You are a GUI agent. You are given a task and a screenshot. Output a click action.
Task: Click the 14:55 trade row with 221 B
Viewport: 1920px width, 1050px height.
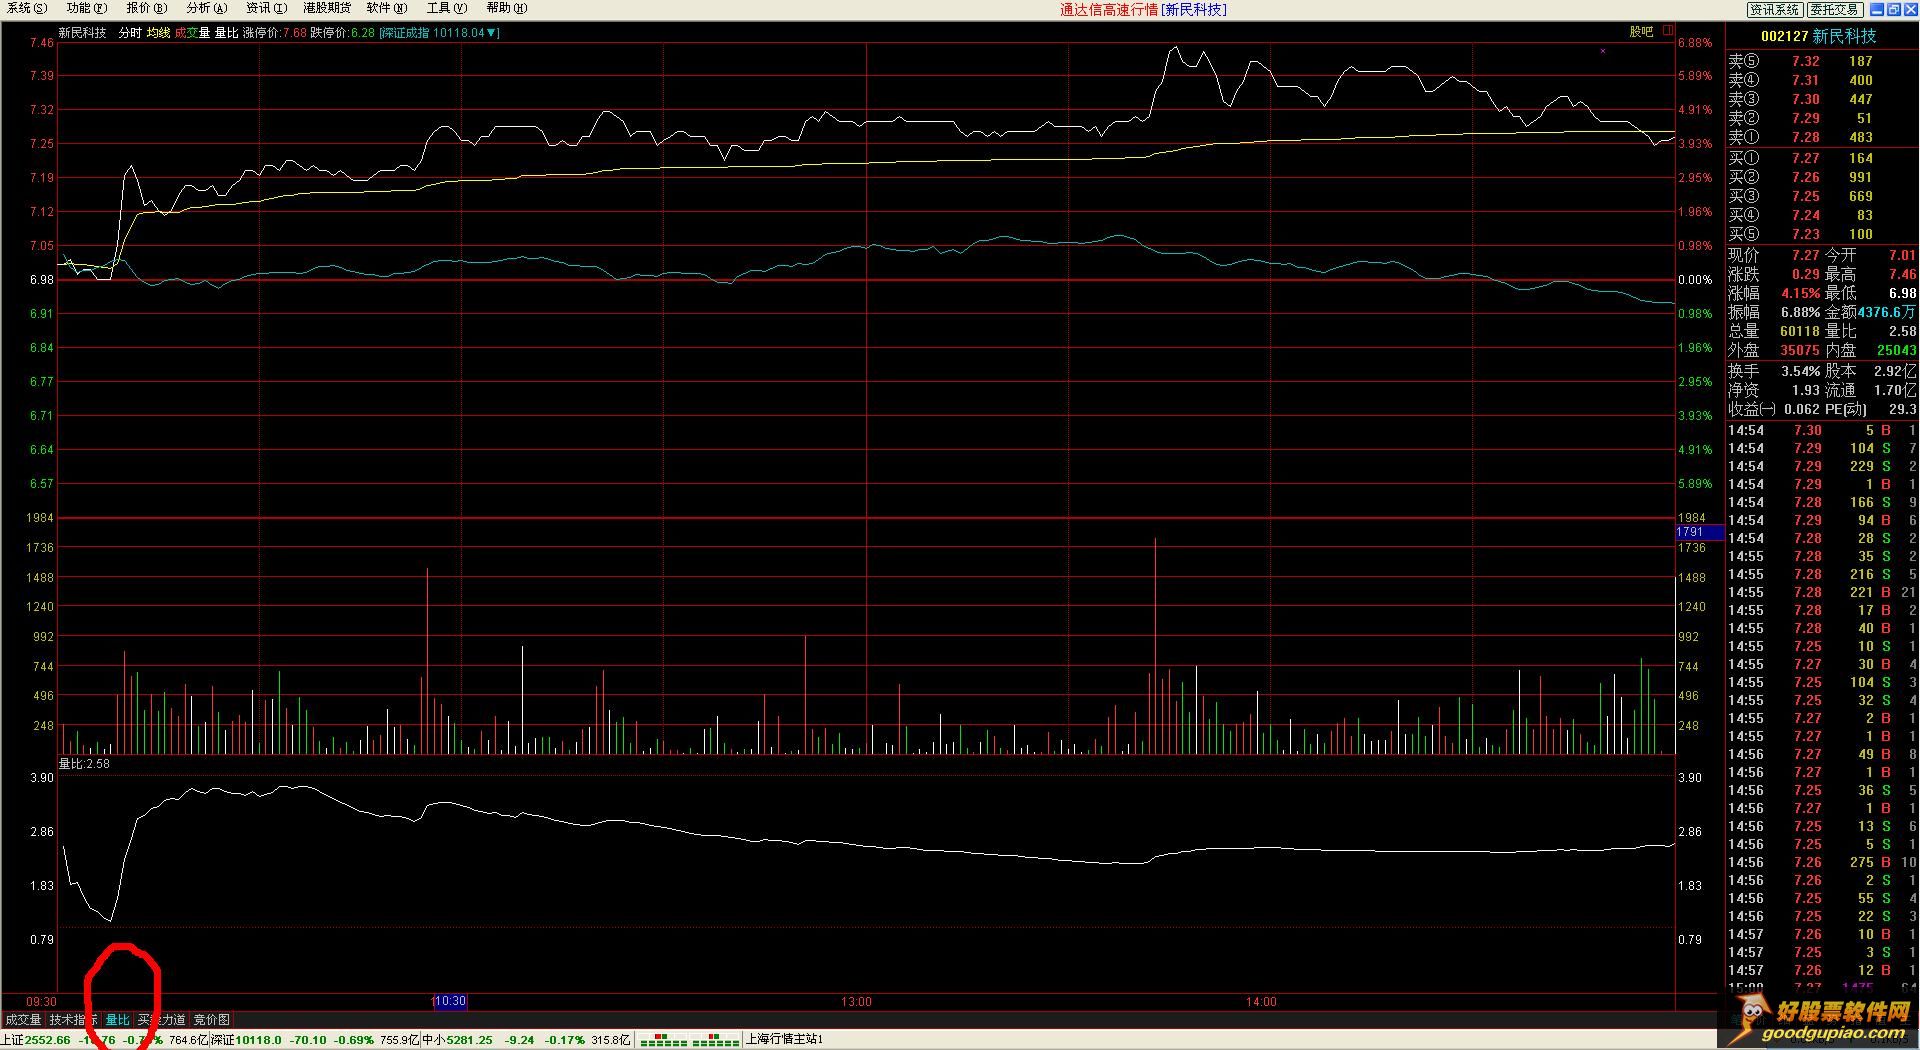tap(1822, 592)
